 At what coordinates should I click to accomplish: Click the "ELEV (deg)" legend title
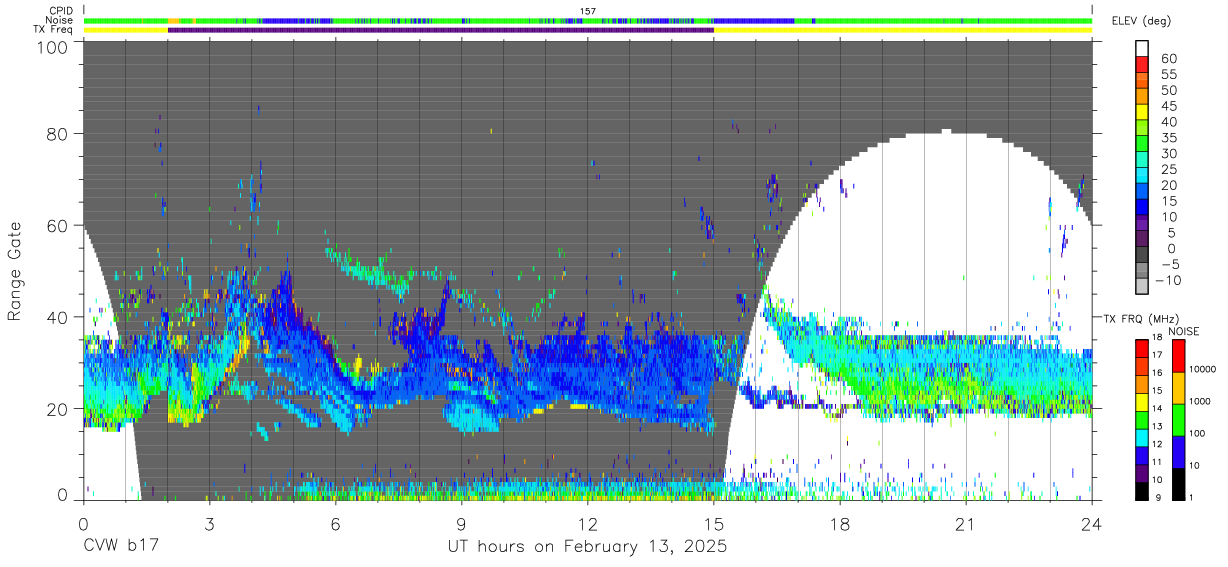click(x=1141, y=20)
